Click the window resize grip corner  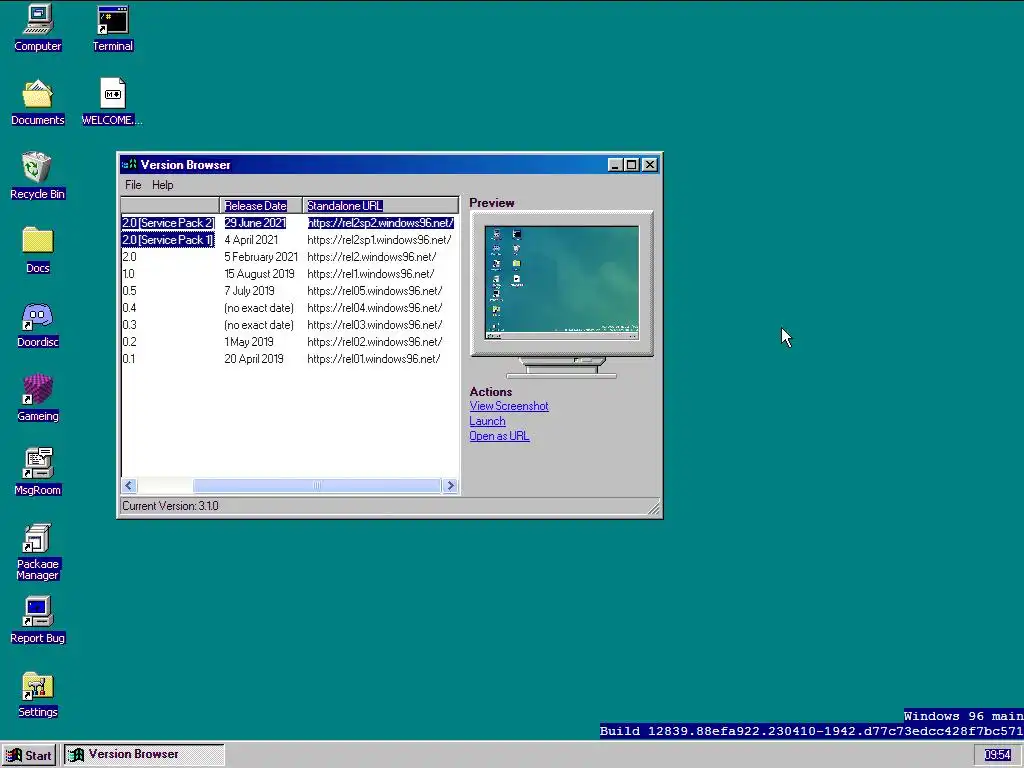[x=654, y=507]
